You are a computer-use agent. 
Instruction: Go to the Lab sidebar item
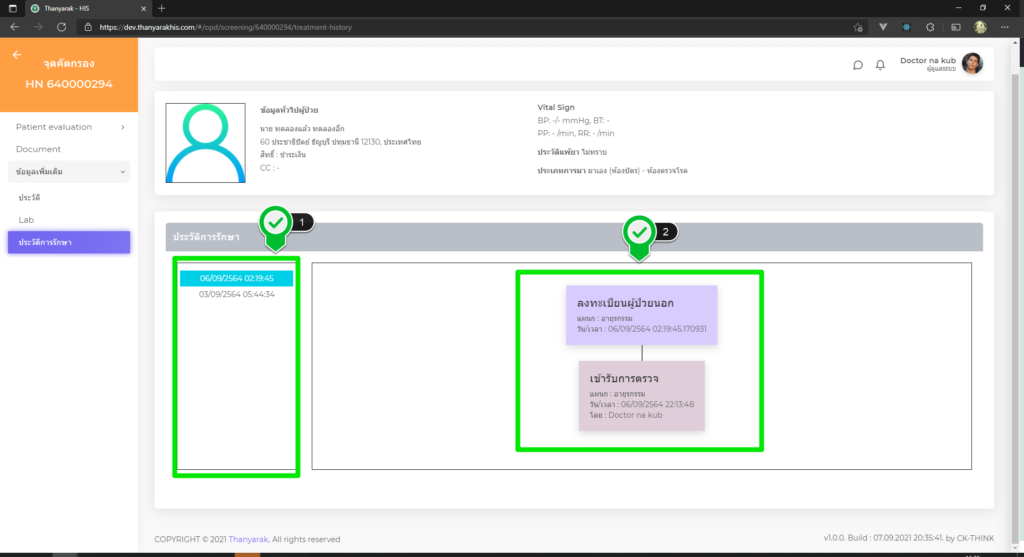pos(26,219)
